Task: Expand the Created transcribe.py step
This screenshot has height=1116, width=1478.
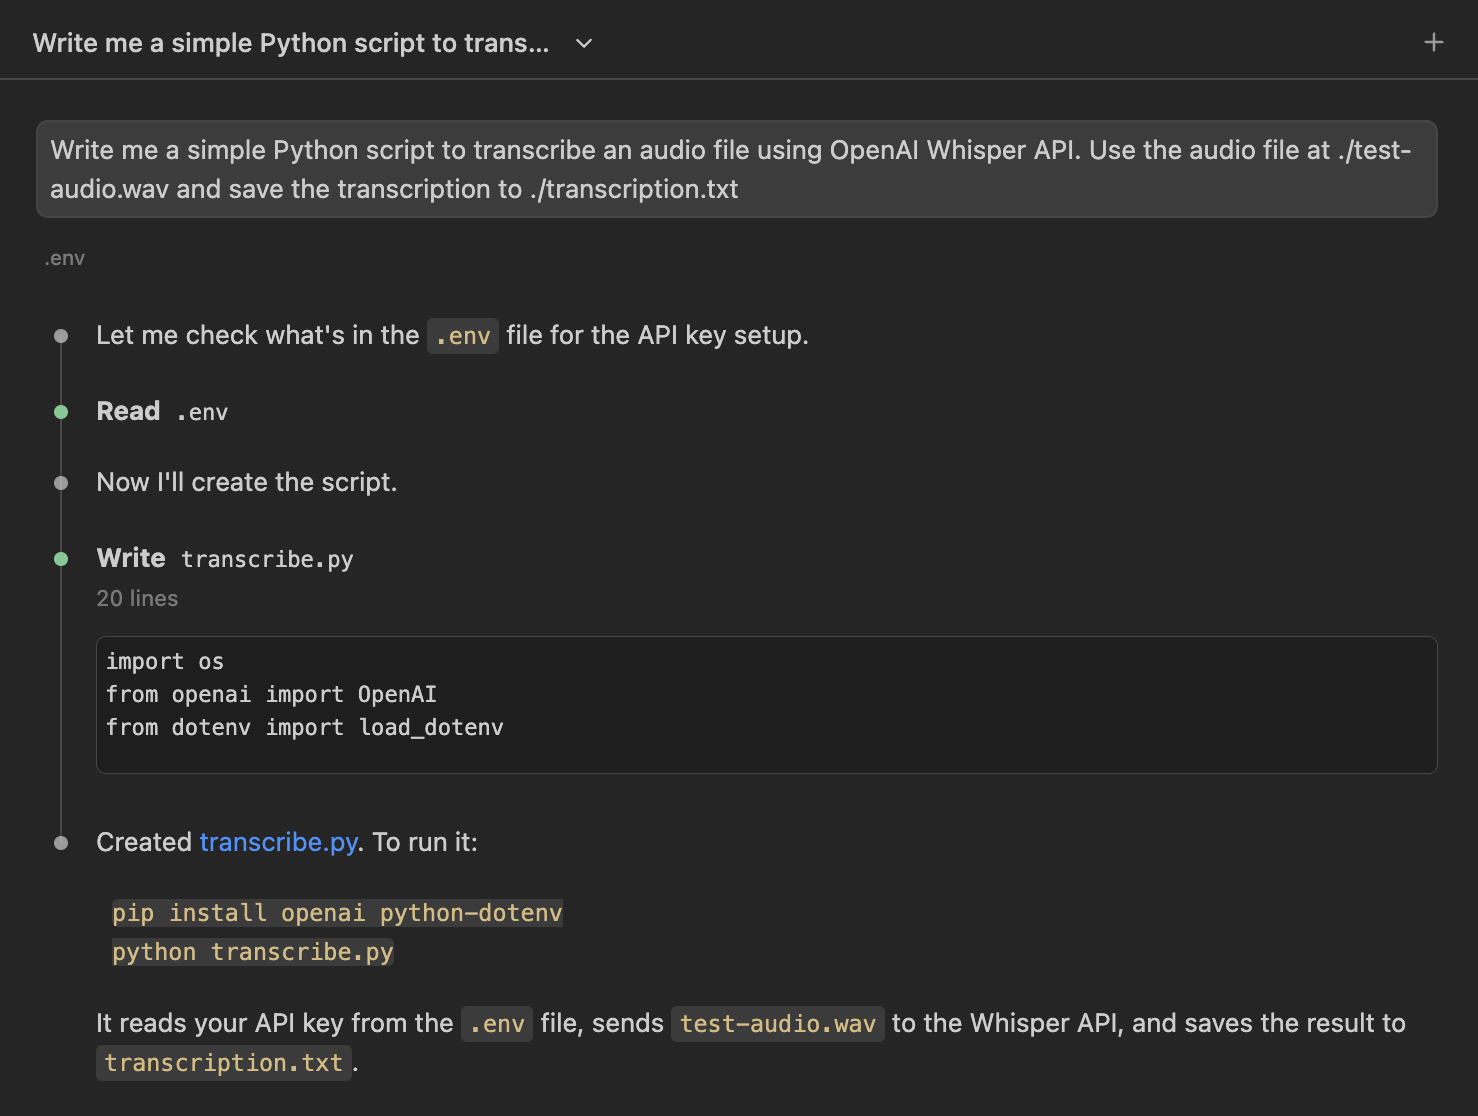Action: click(285, 841)
